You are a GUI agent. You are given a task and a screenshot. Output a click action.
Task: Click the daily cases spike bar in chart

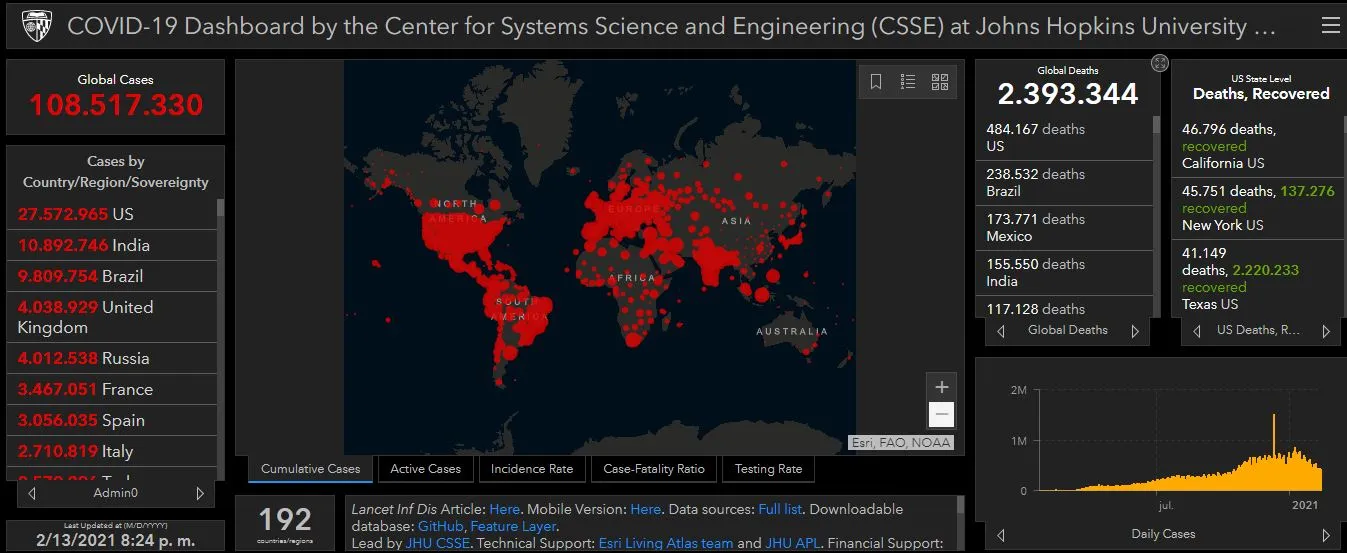coord(1274,450)
